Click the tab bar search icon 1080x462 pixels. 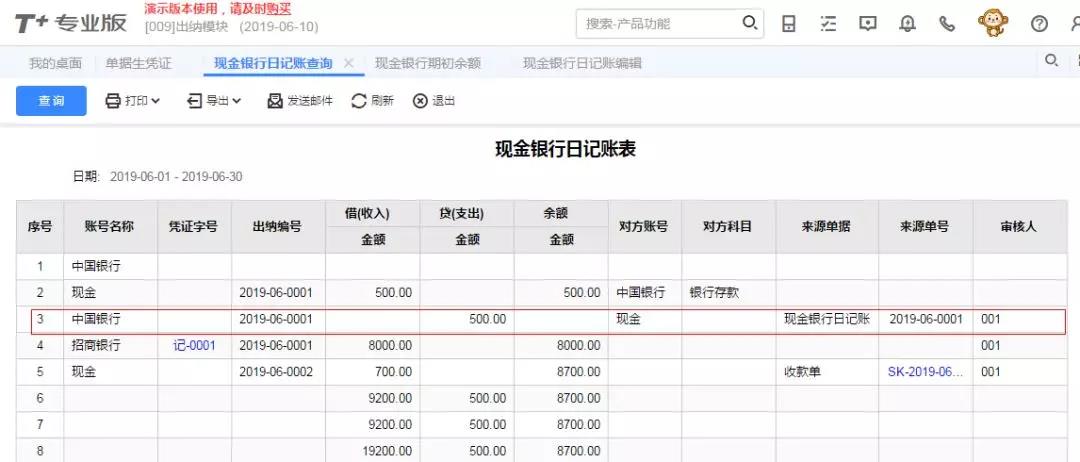tap(1051, 61)
